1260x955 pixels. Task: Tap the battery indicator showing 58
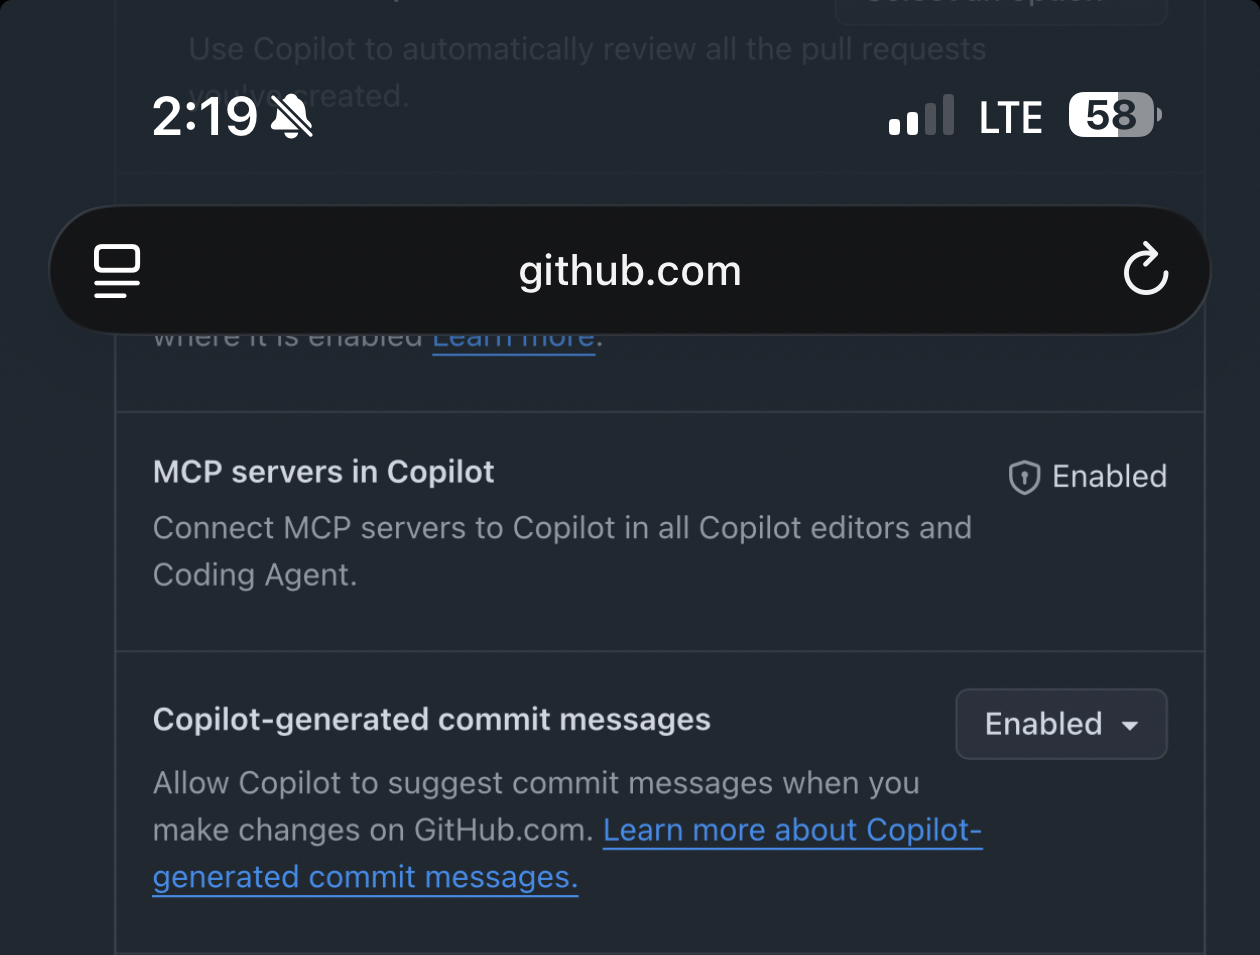[x=1114, y=115]
